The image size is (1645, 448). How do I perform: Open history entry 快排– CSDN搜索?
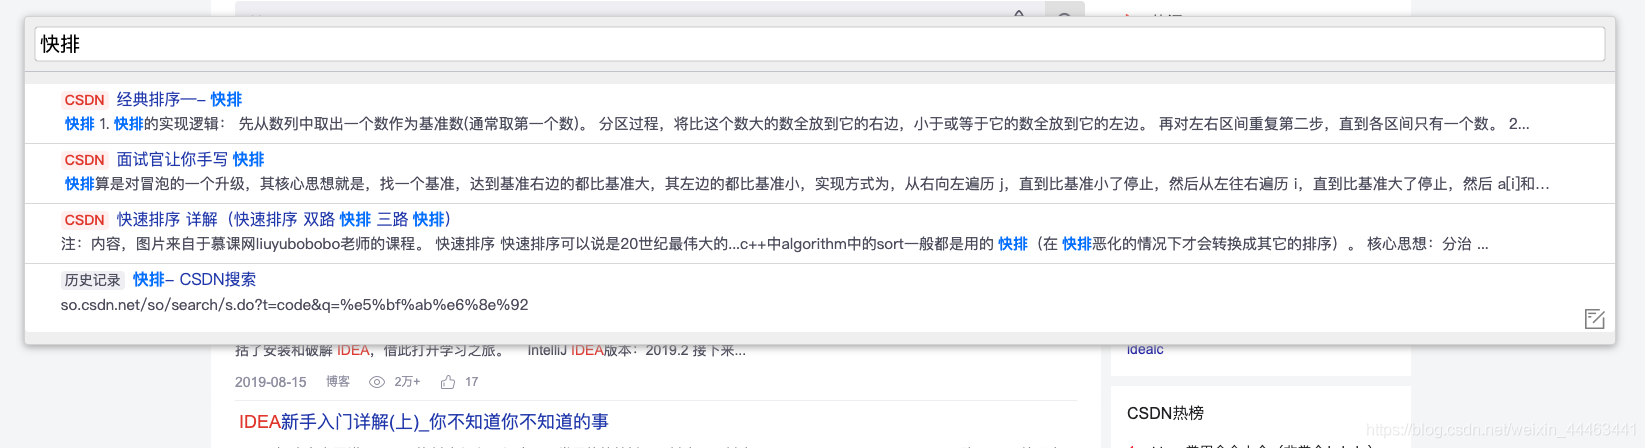tap(194, 279)
